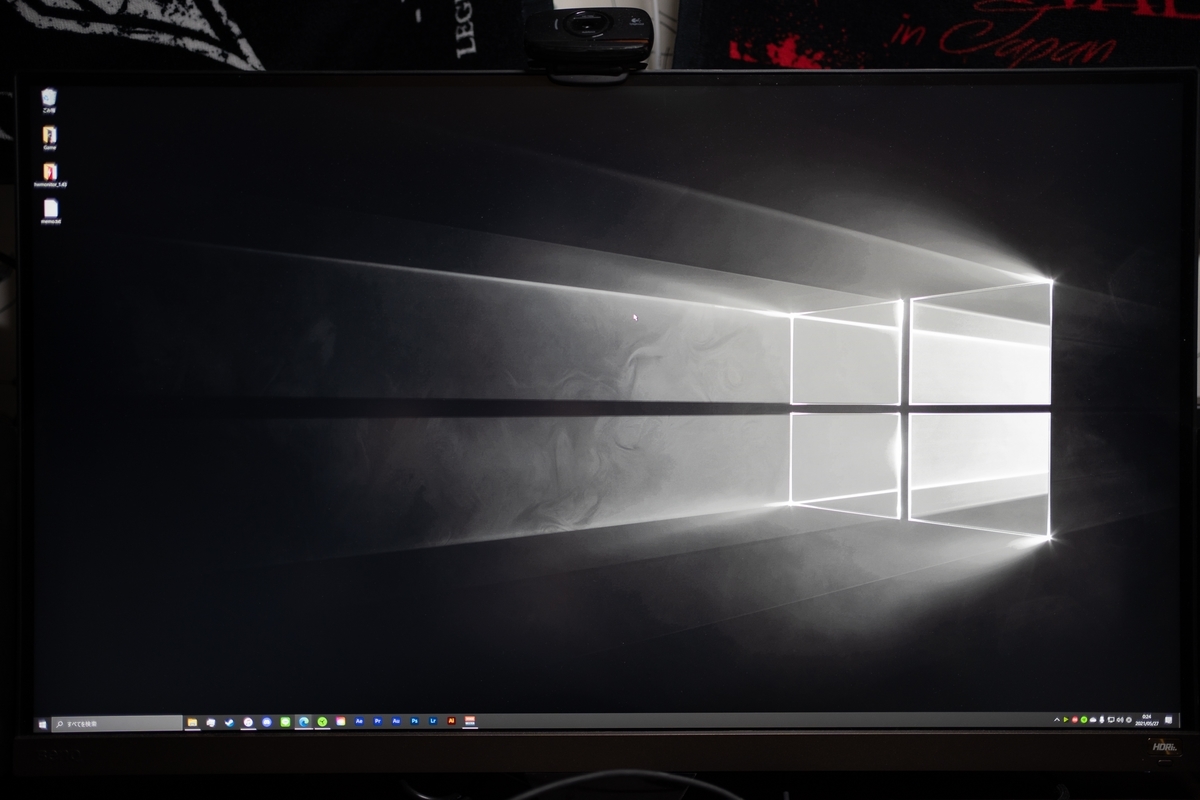Image resolution: width=1200 pixels, height=800 pixels.
Task: Select the memo.txt file on desktop
Action: tap(50, 211)
